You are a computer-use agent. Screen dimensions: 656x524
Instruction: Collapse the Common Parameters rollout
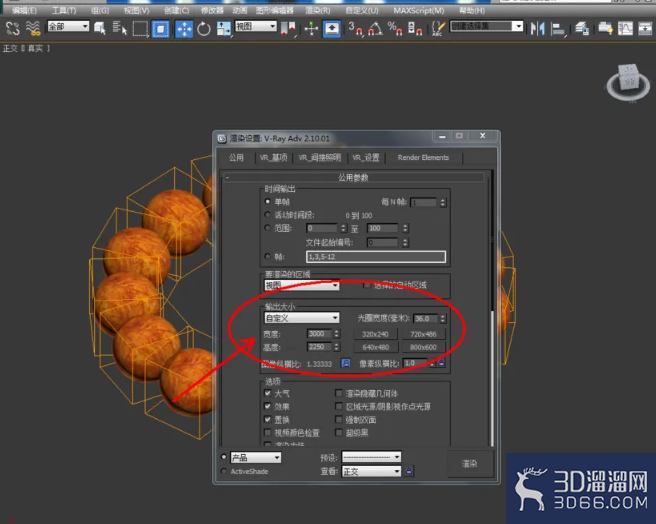354,177
